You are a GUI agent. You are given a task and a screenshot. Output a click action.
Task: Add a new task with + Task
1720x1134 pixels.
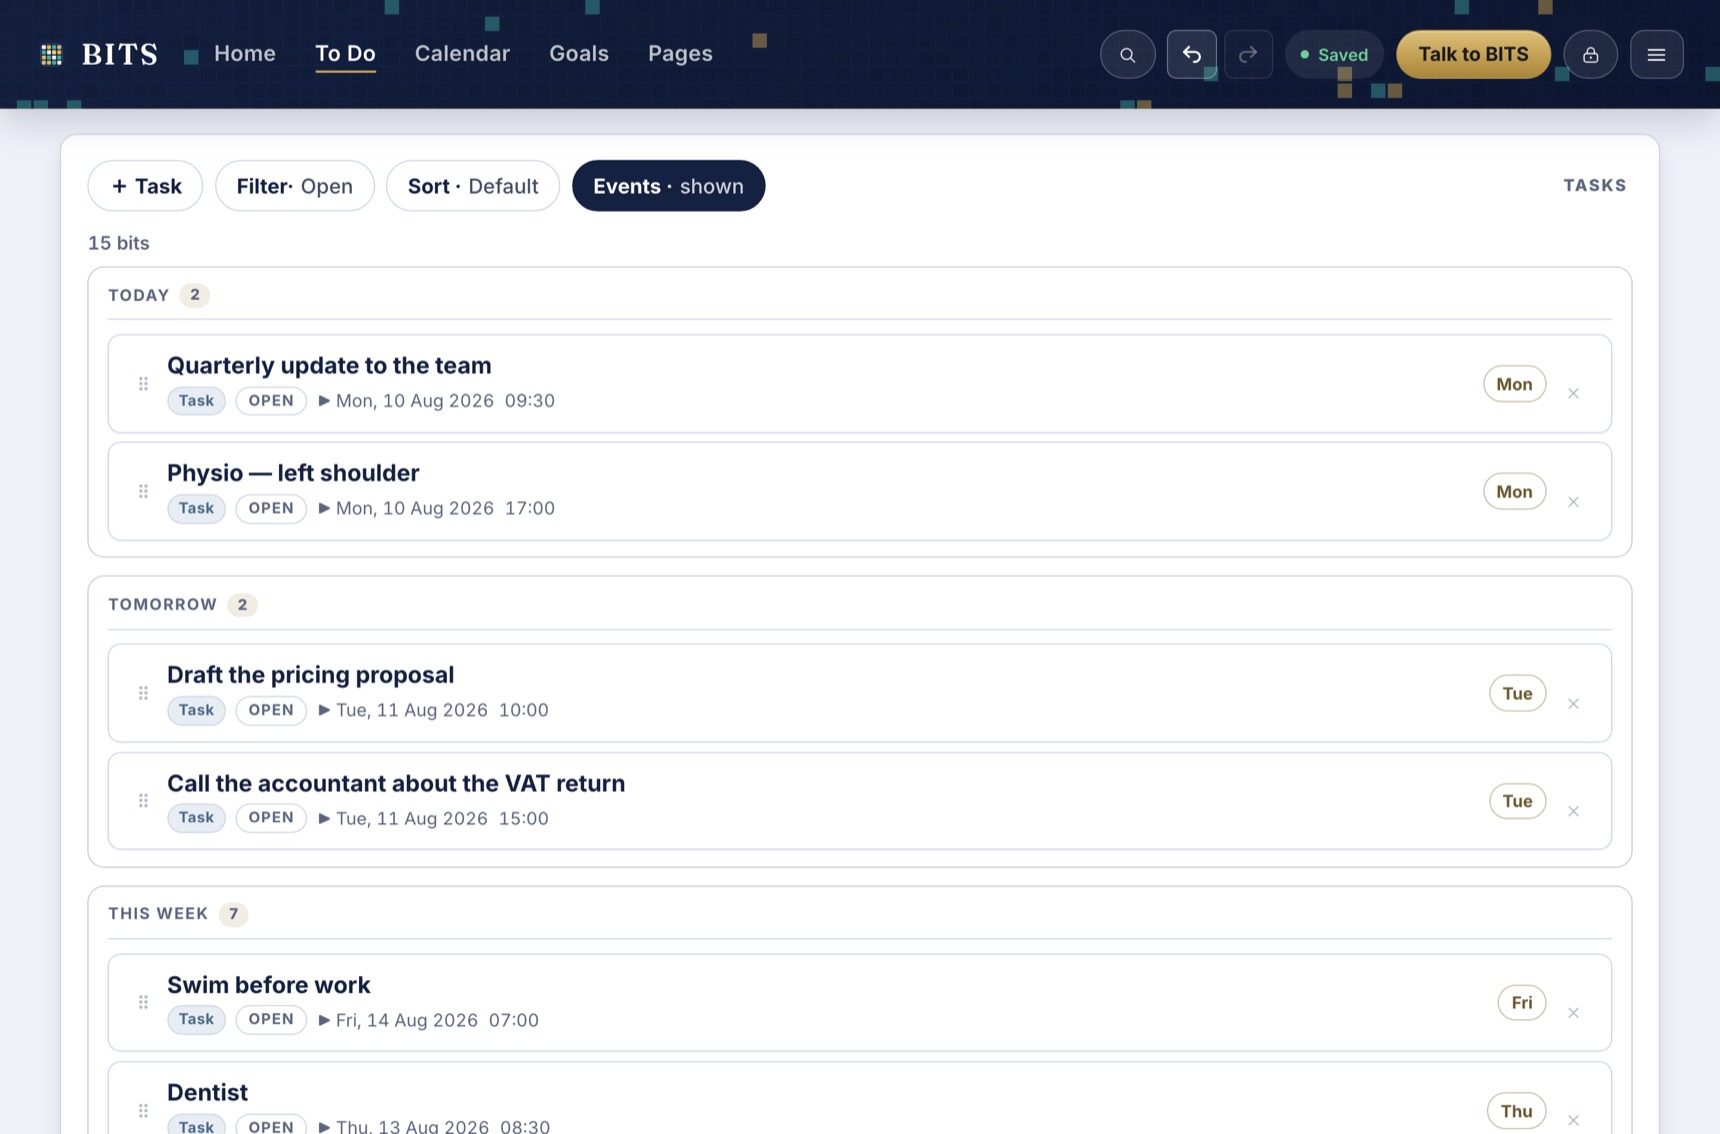point(145,186)
